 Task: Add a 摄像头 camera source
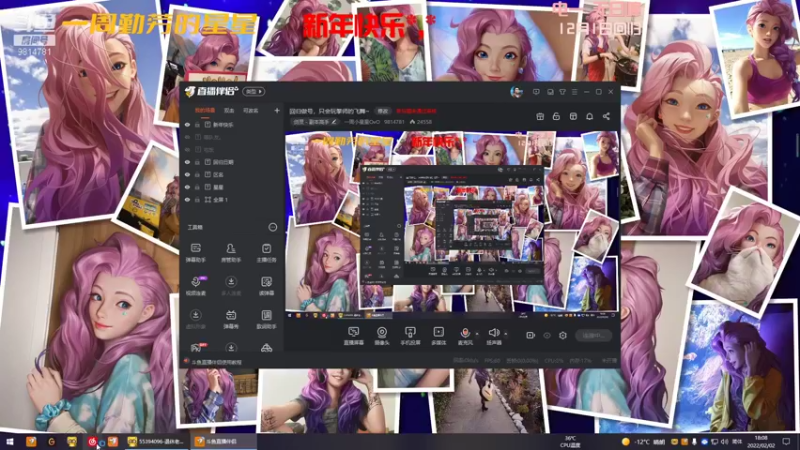tap(382, 336)
